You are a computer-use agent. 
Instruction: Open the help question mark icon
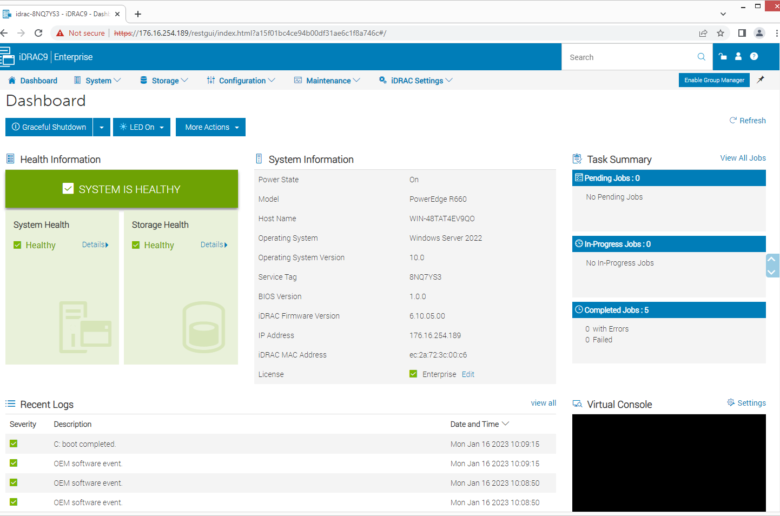click(x=754, y=56)
